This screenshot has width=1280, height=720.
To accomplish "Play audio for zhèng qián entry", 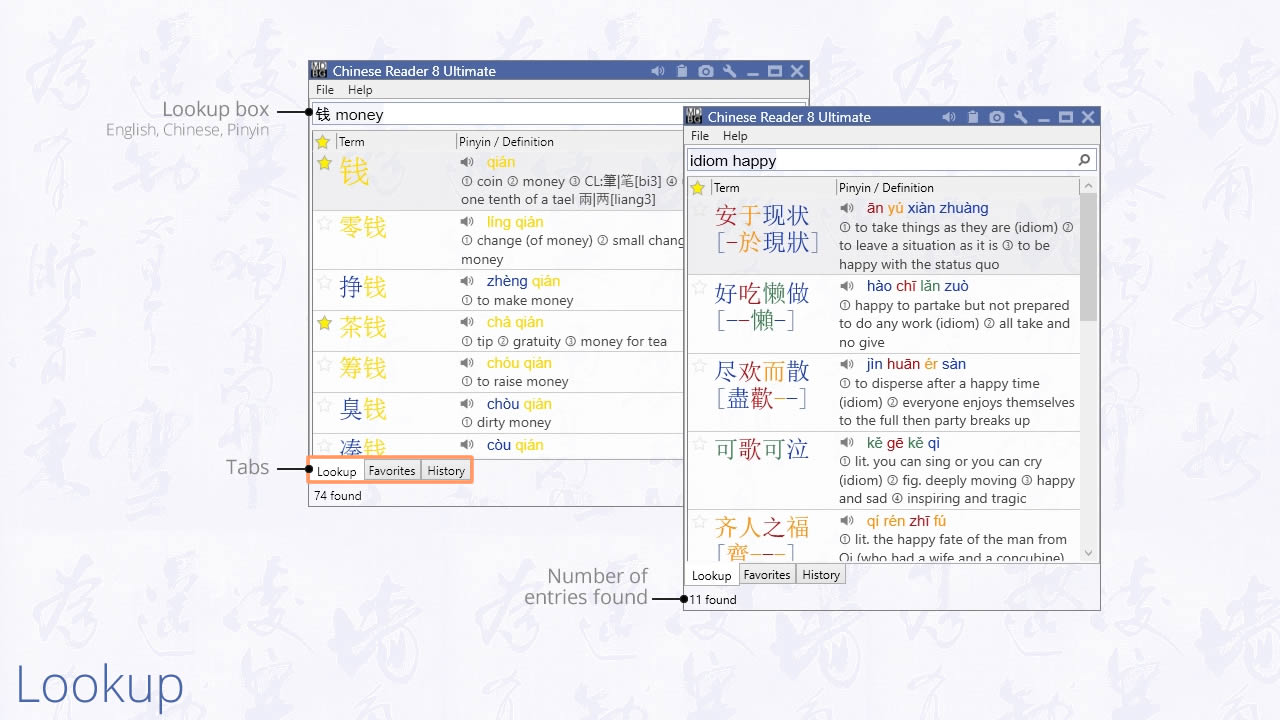I will point(467,281).
